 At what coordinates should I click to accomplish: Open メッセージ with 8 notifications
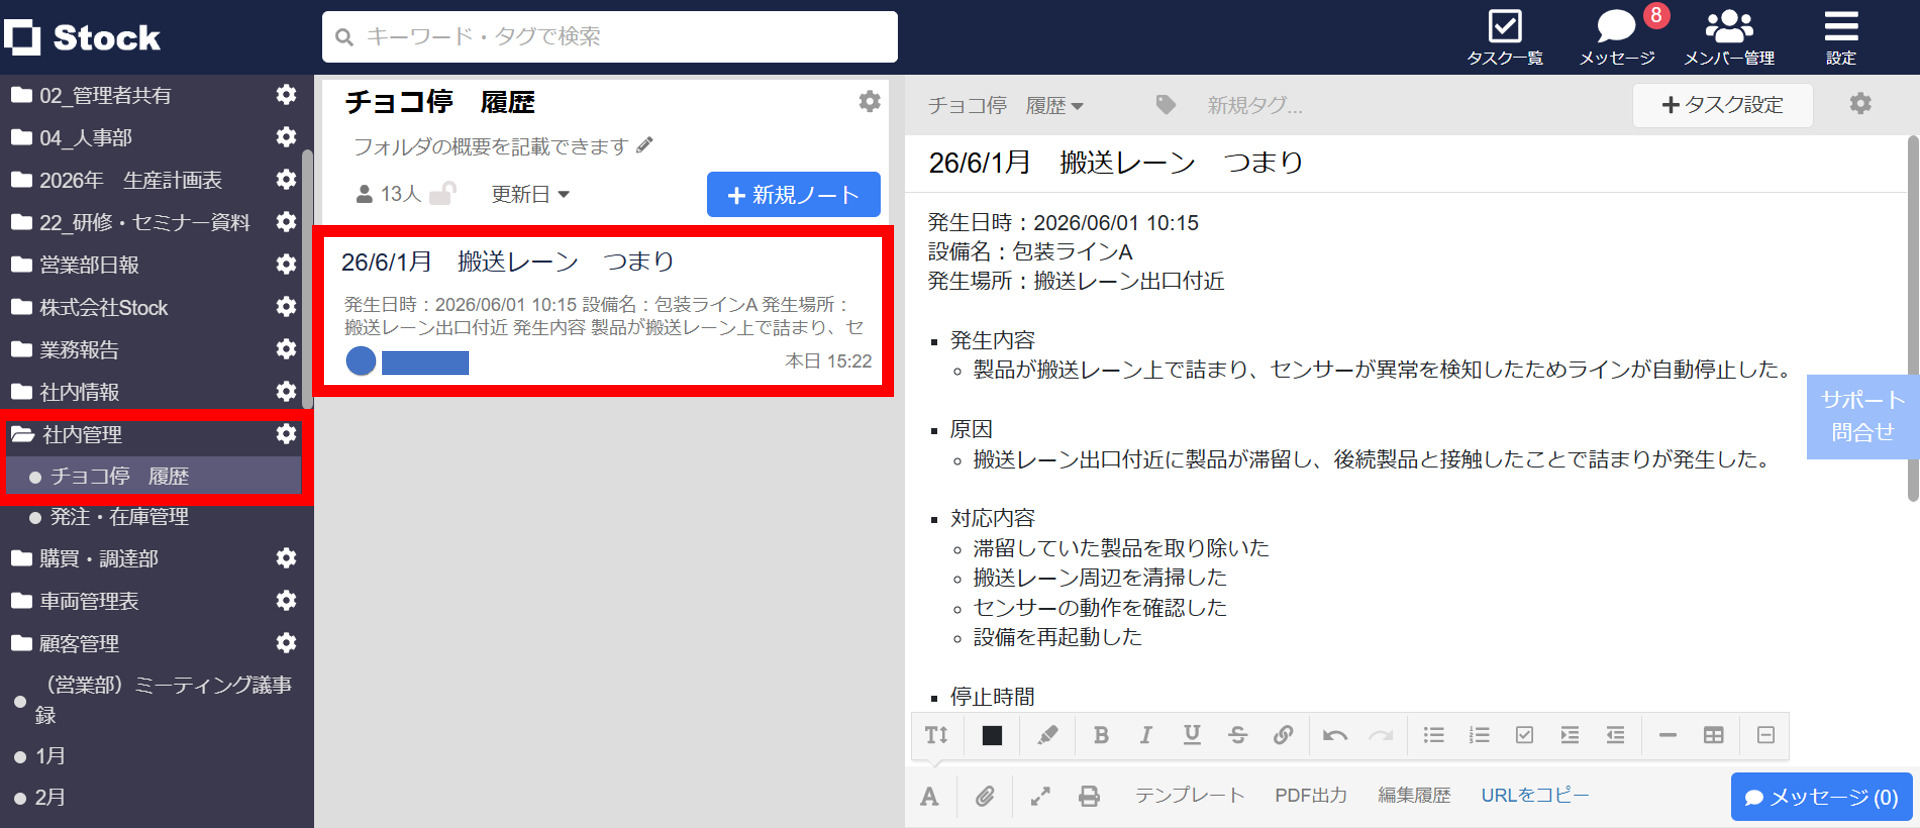click(x=1617, y=37)
